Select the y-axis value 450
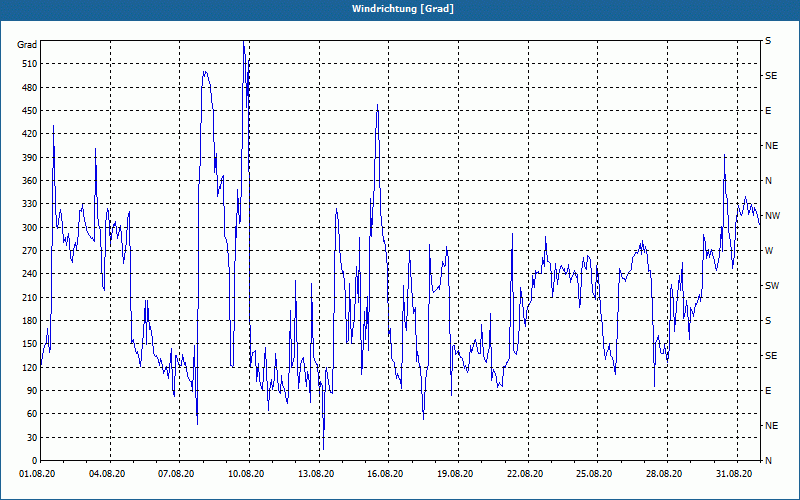The image size is (800, 500). coord(30,111)
